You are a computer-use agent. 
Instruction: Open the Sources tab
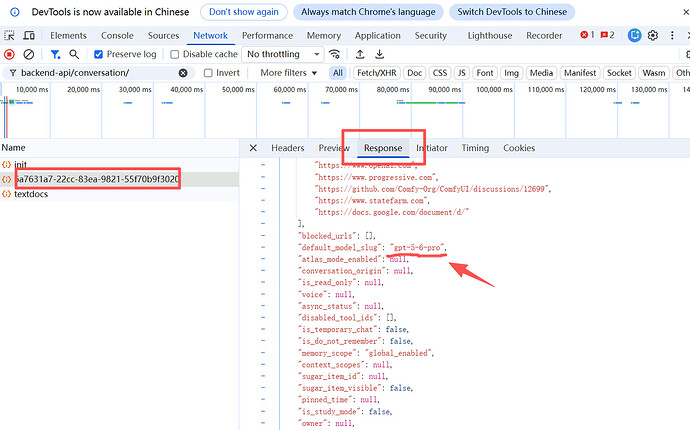point(163,36)
